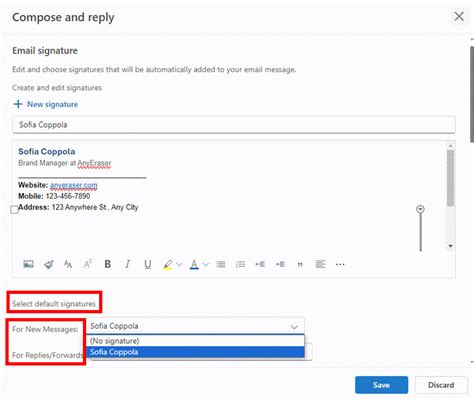Open more formatting options ellipsis
Image resolution: width=474 pixels, height=401 pixels.
pos(340,264)
